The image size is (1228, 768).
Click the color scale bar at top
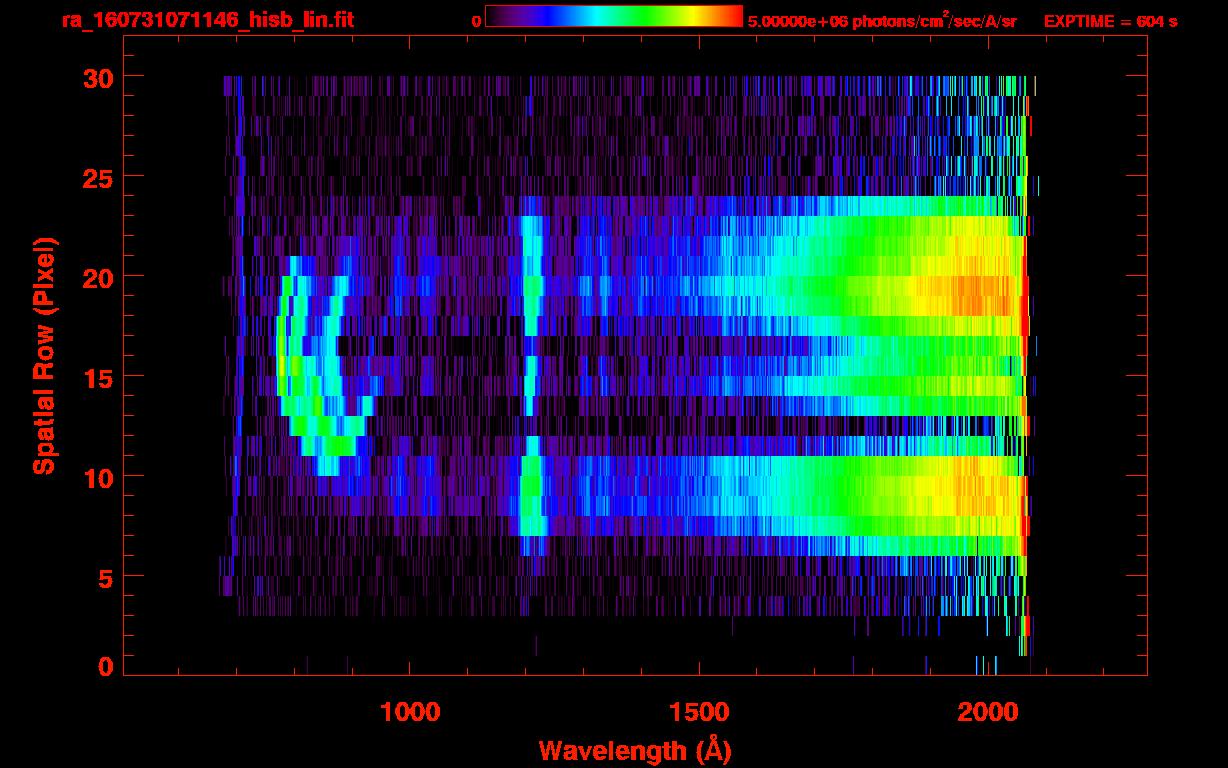point(613,16)
